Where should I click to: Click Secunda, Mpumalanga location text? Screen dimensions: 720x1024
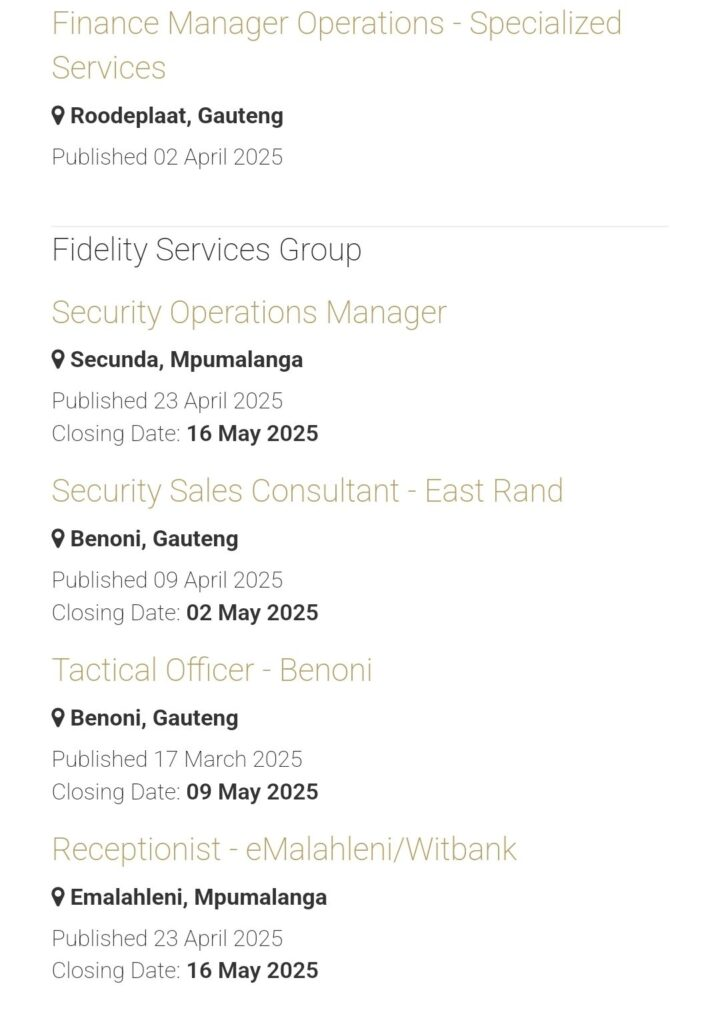[x=186, y=360]
